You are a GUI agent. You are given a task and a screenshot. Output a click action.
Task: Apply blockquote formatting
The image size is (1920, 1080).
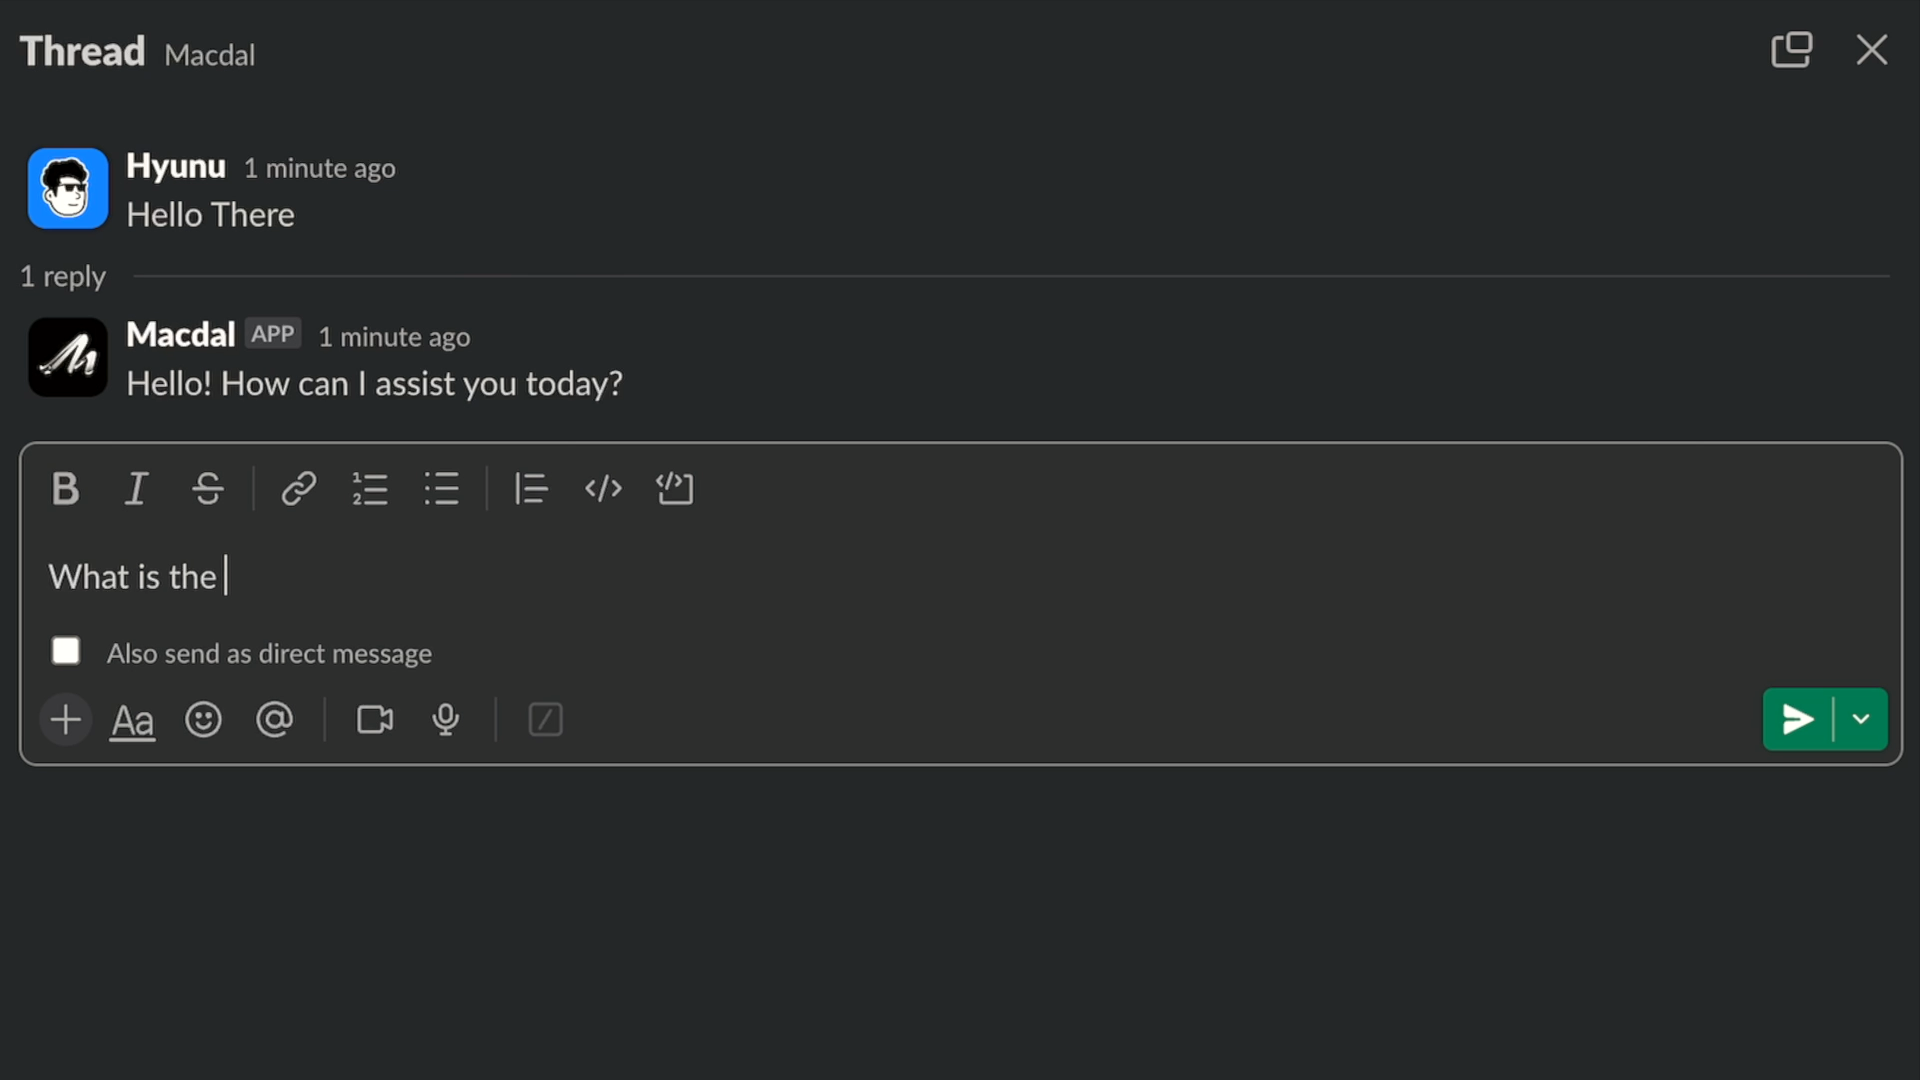531,489
